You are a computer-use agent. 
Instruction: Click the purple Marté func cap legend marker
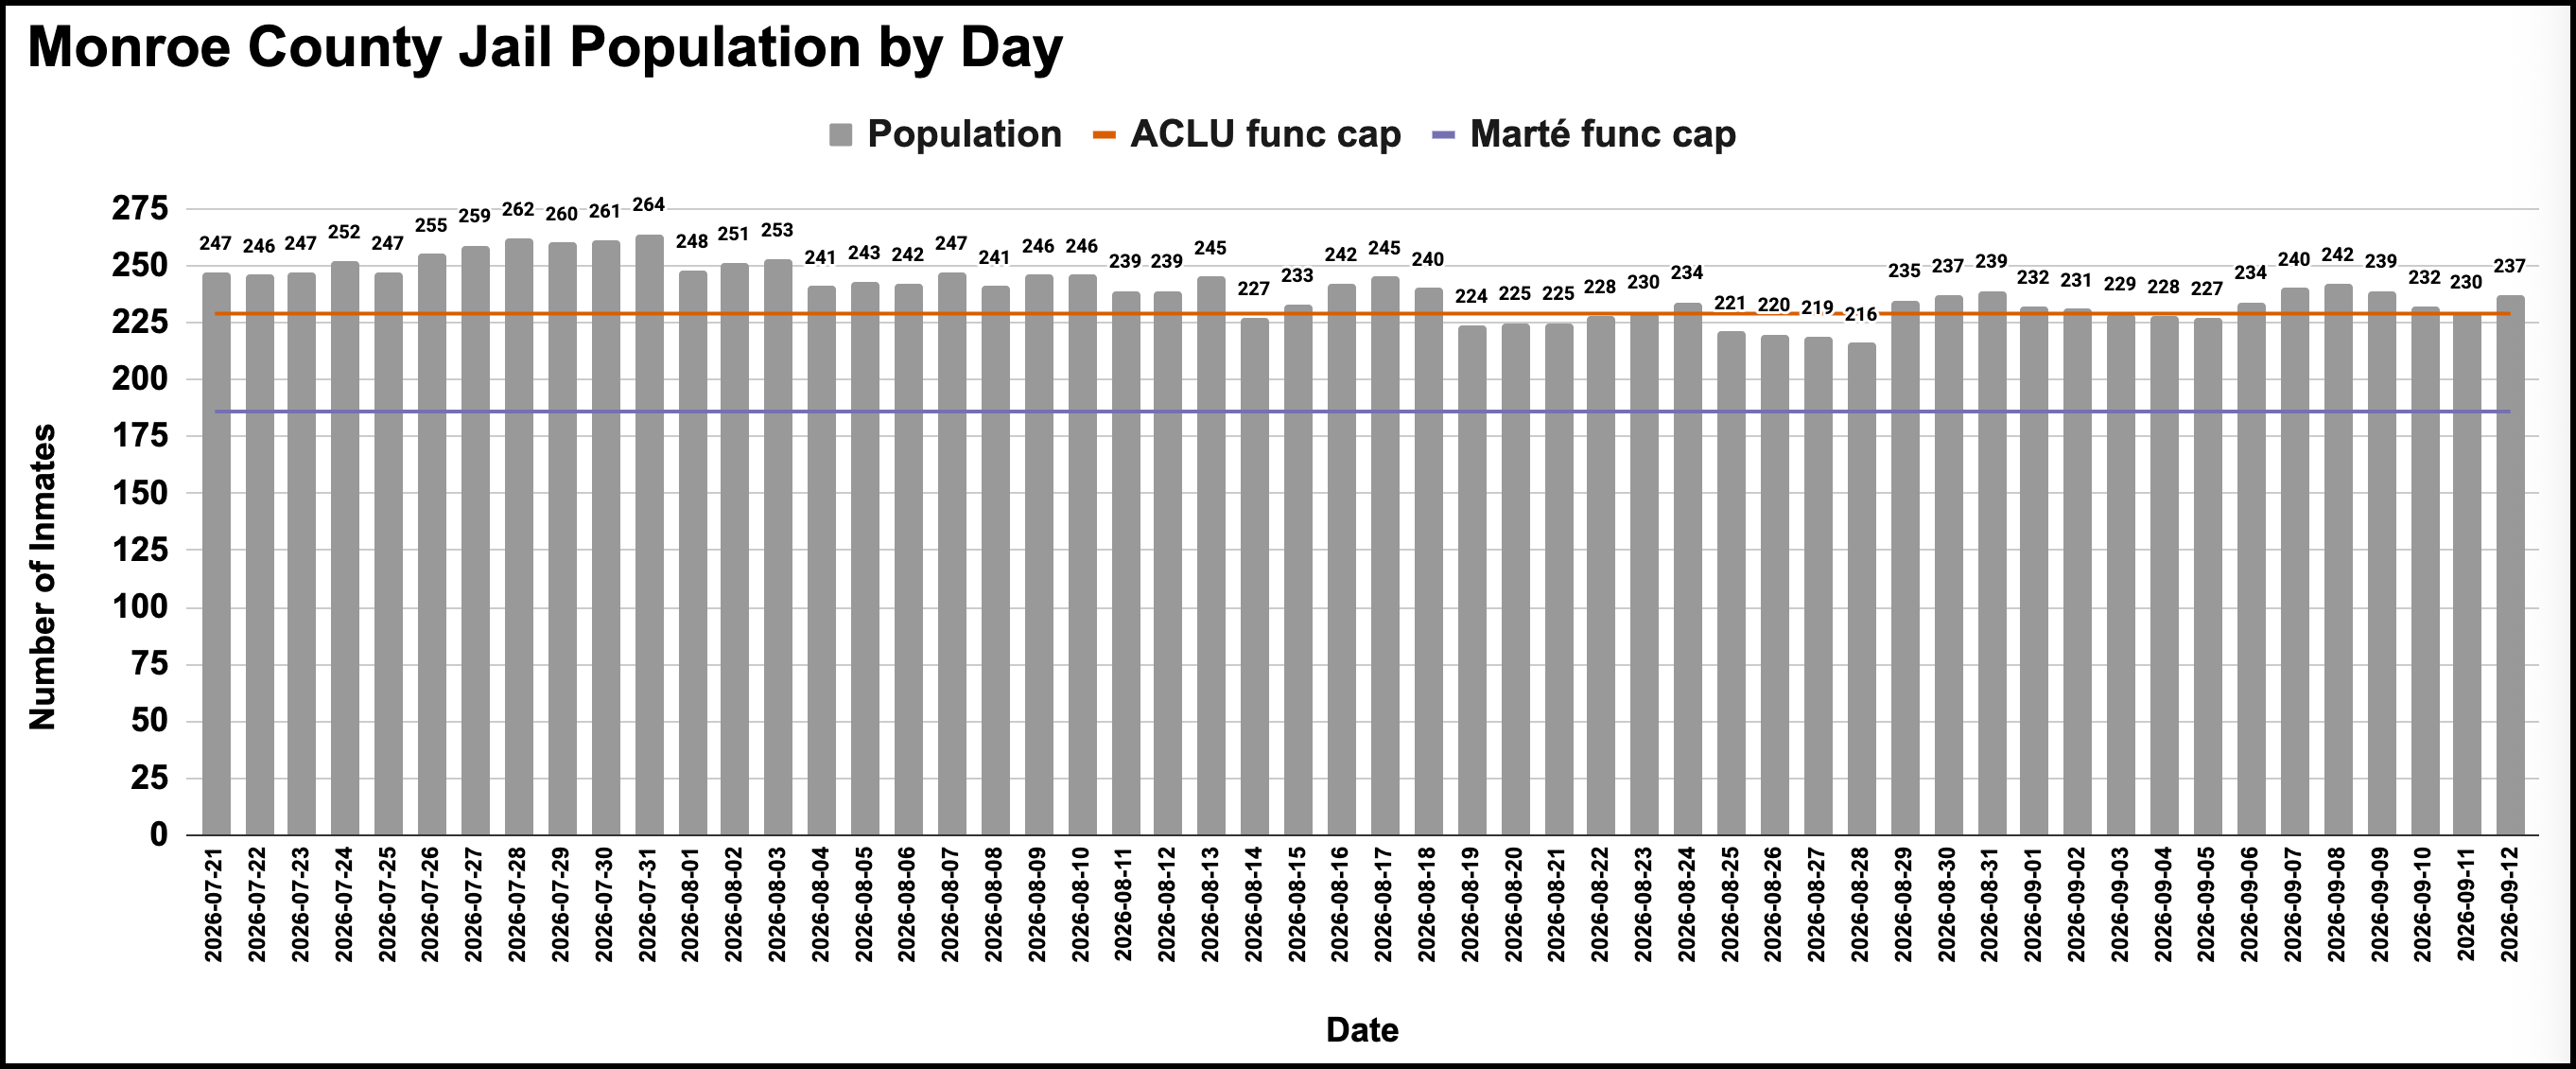coord(1443,135)
